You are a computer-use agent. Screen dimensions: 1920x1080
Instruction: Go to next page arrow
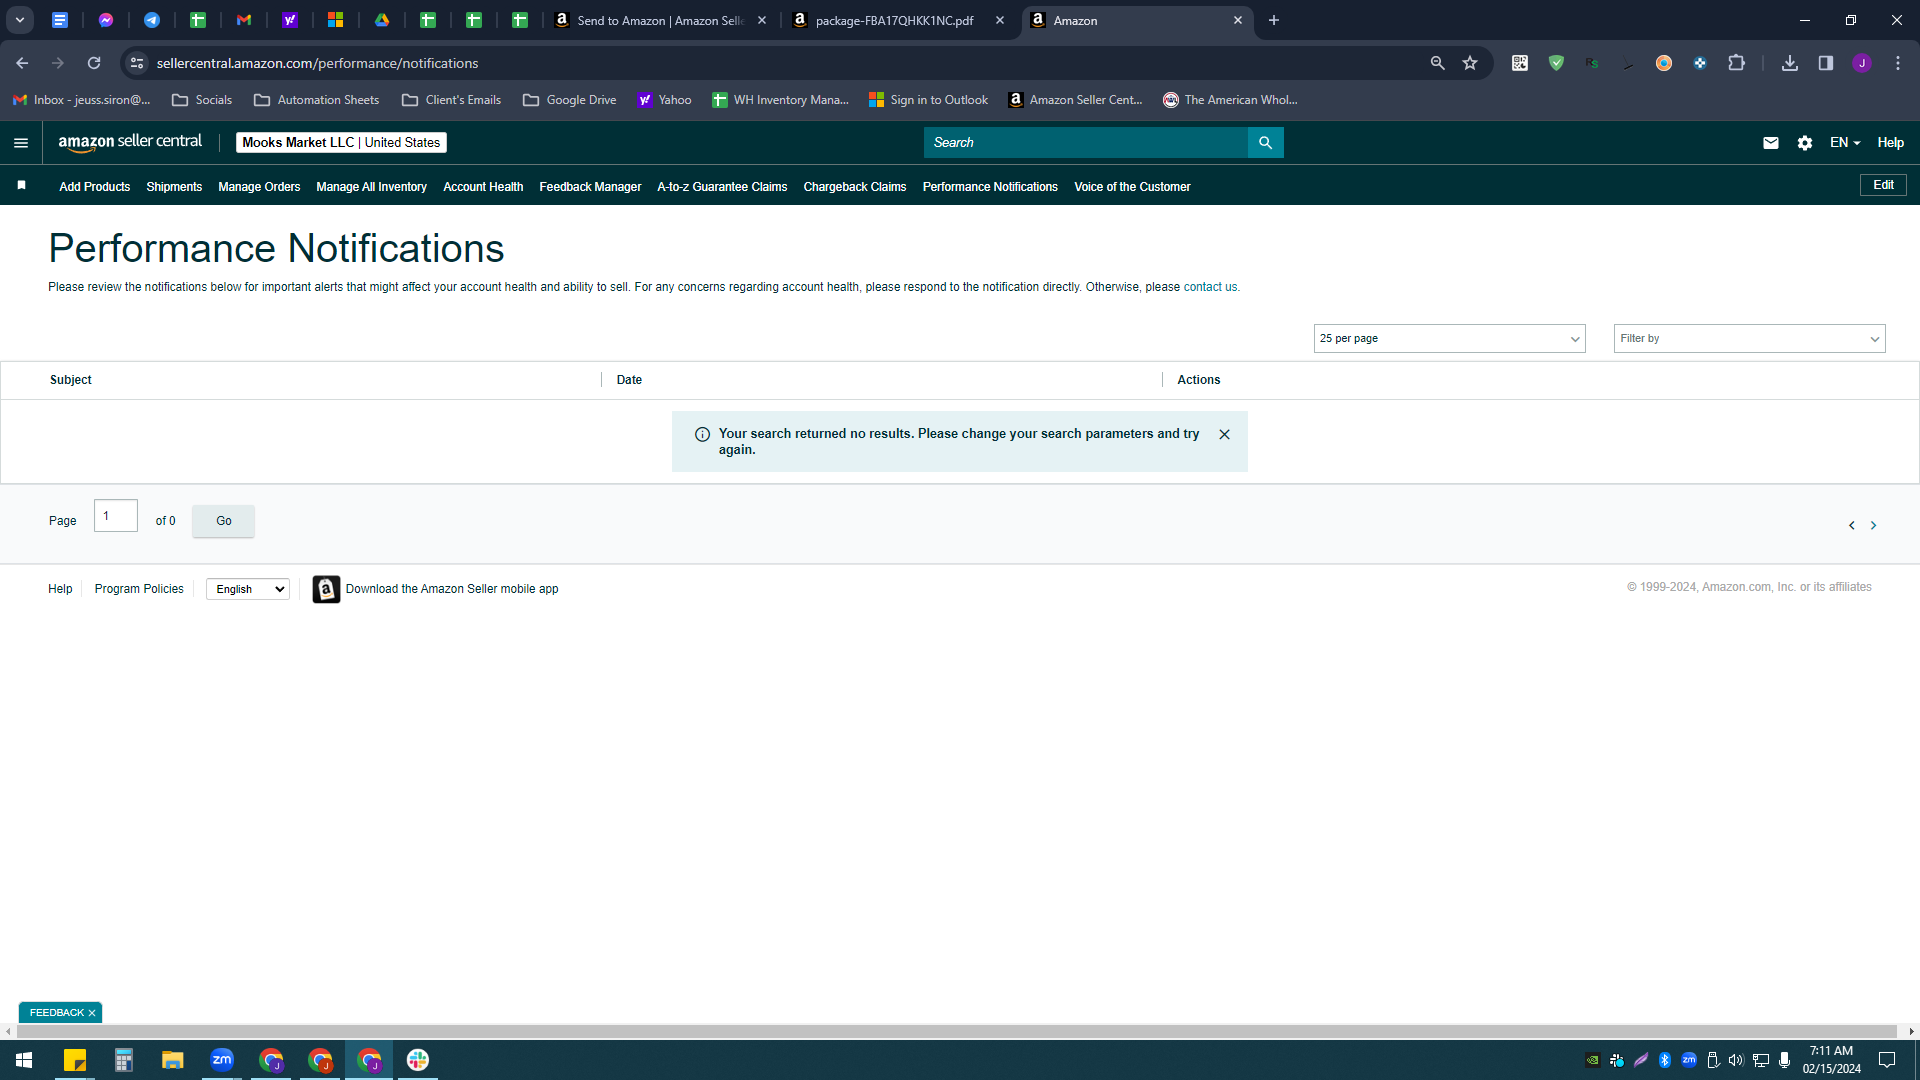[x=1873, y=526]
